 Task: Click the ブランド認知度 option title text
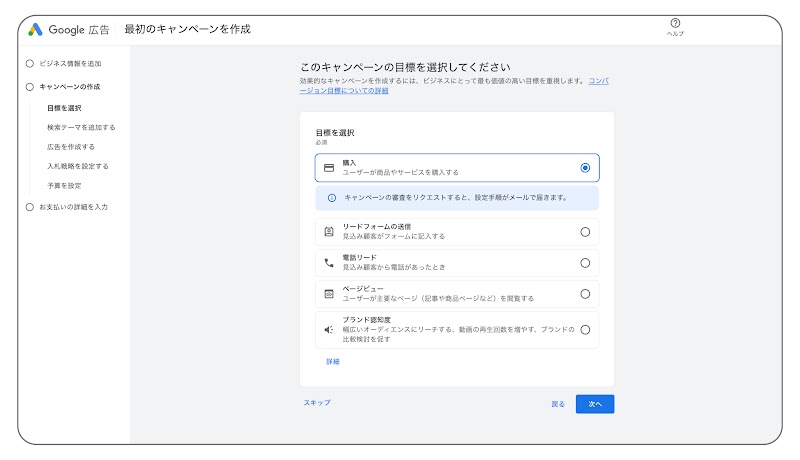pyautogui.click(x=366, y=320)
